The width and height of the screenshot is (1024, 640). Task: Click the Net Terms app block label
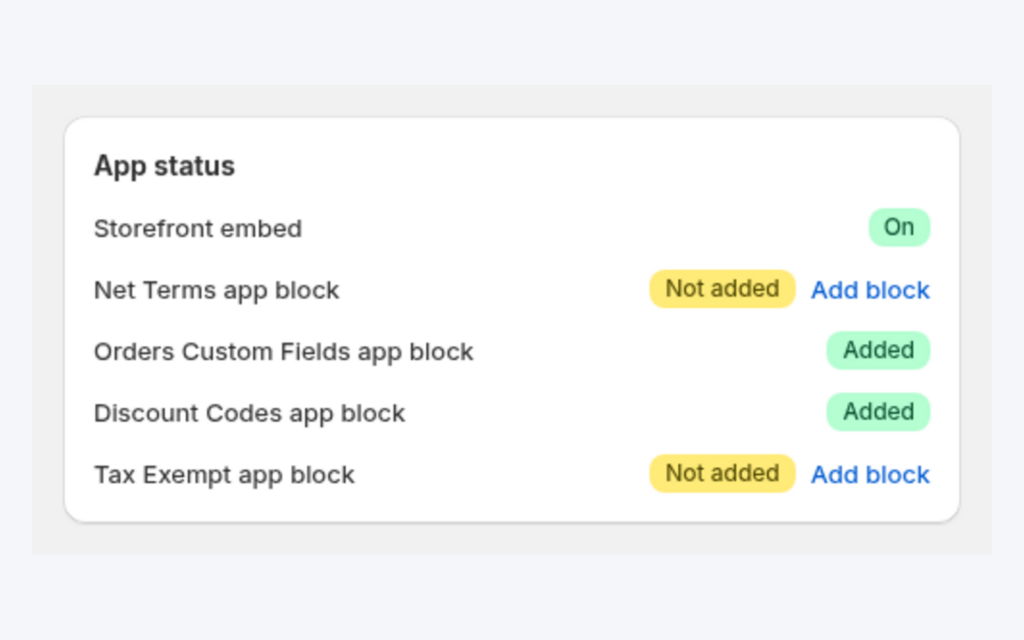[217, 290]
